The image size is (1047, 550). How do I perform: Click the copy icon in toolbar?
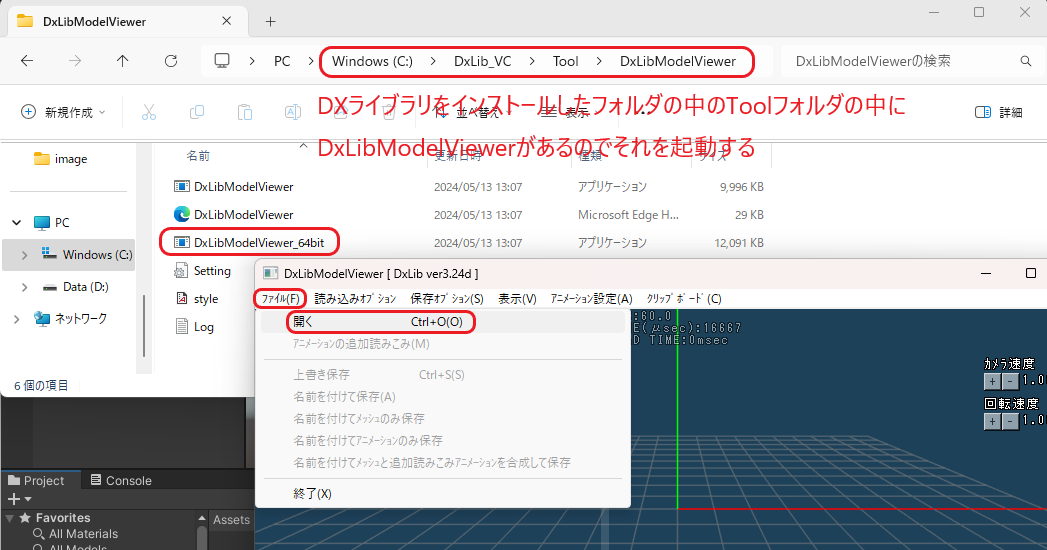pyautogui.click(x=196, y=112)
